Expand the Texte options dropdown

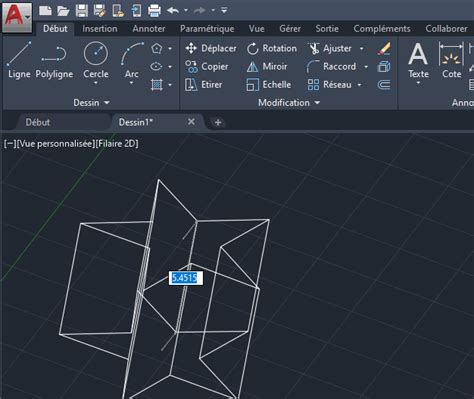click(418, 83)
